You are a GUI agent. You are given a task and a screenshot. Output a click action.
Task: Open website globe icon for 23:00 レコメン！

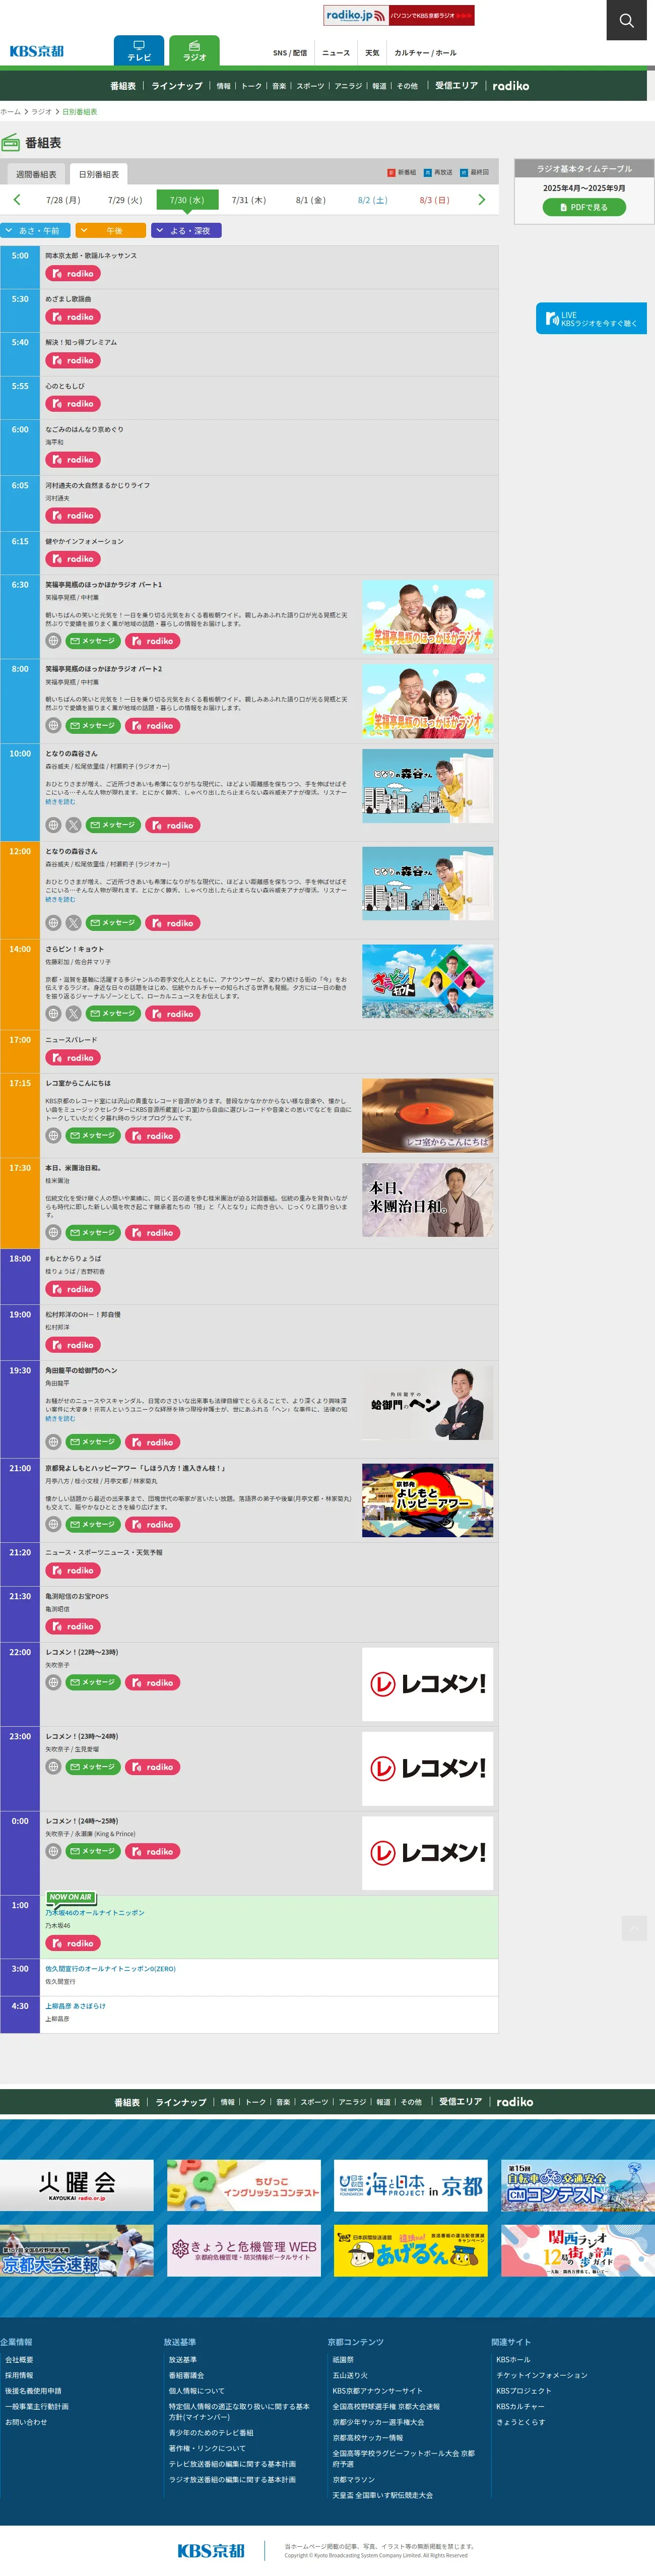coord(54,1767)
